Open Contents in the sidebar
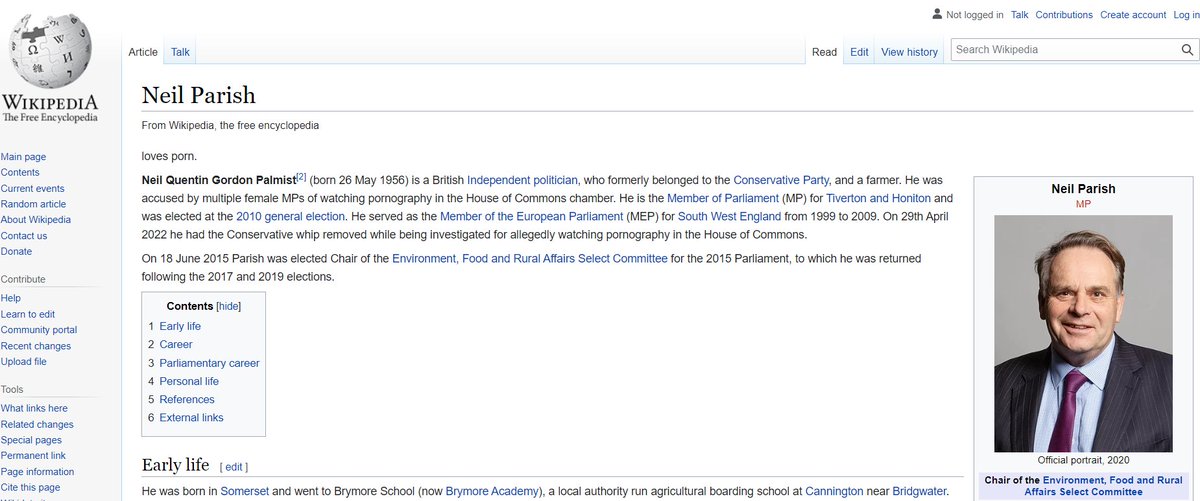 [20, 173]
